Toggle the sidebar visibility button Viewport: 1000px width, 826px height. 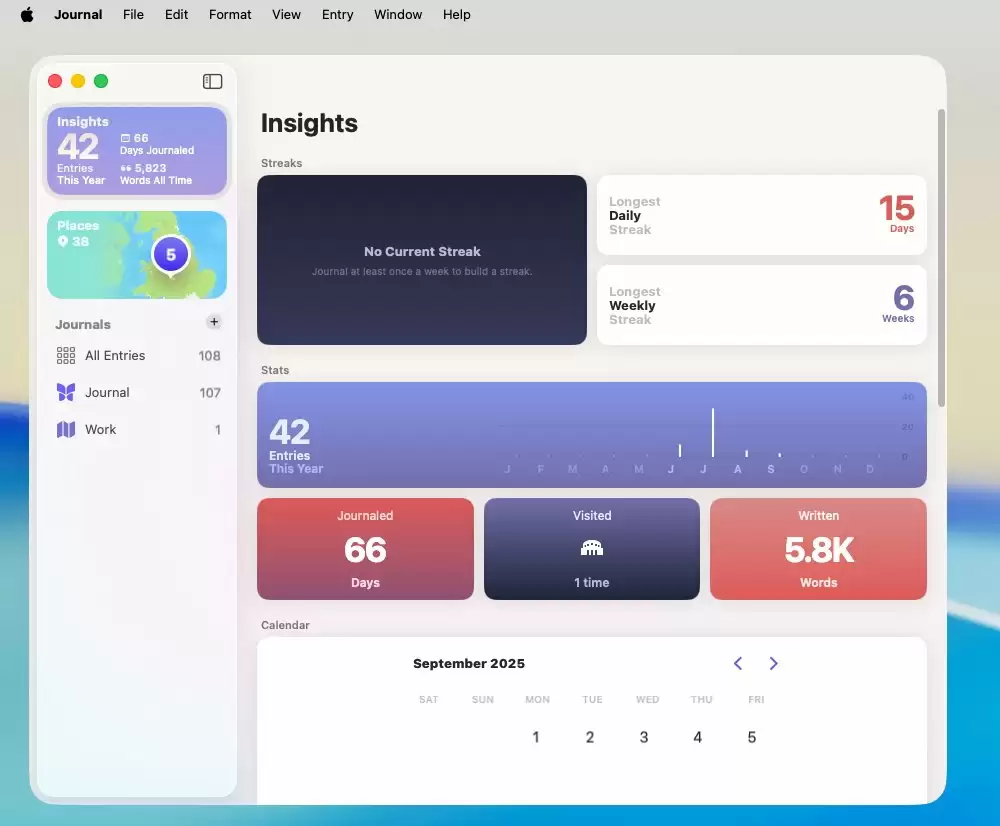tap(212, 81)
